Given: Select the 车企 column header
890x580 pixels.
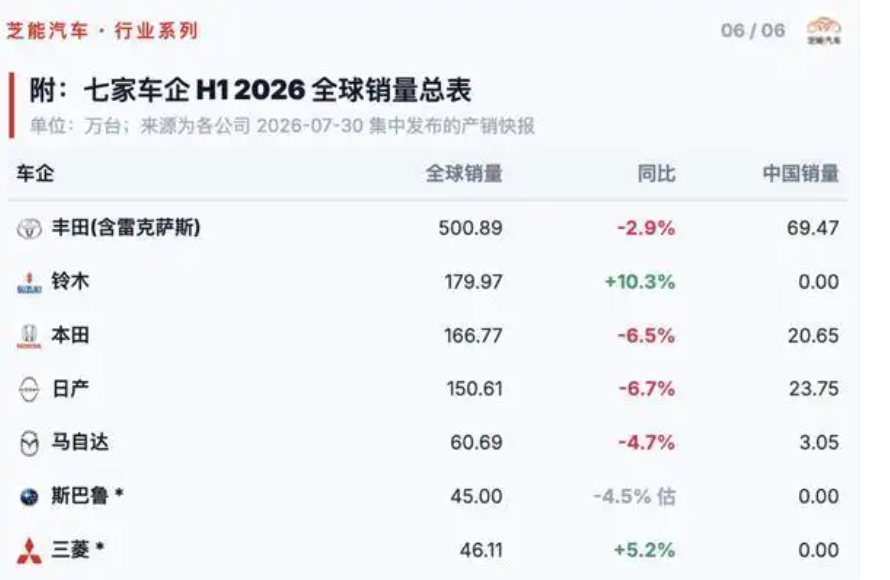Looking at the screenshot, I should [35, 173].
